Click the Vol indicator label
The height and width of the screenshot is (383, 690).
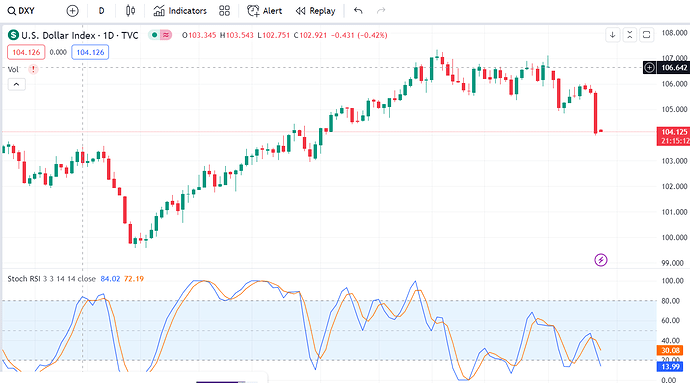[x=13, y=70]
